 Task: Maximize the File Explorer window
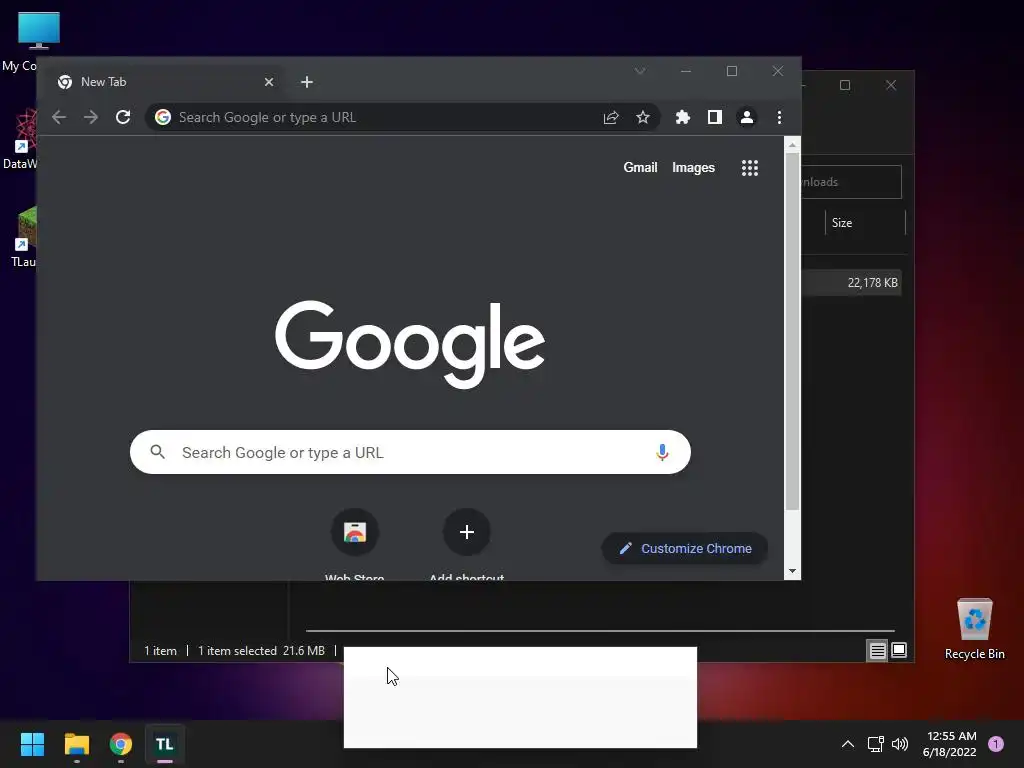845,85
